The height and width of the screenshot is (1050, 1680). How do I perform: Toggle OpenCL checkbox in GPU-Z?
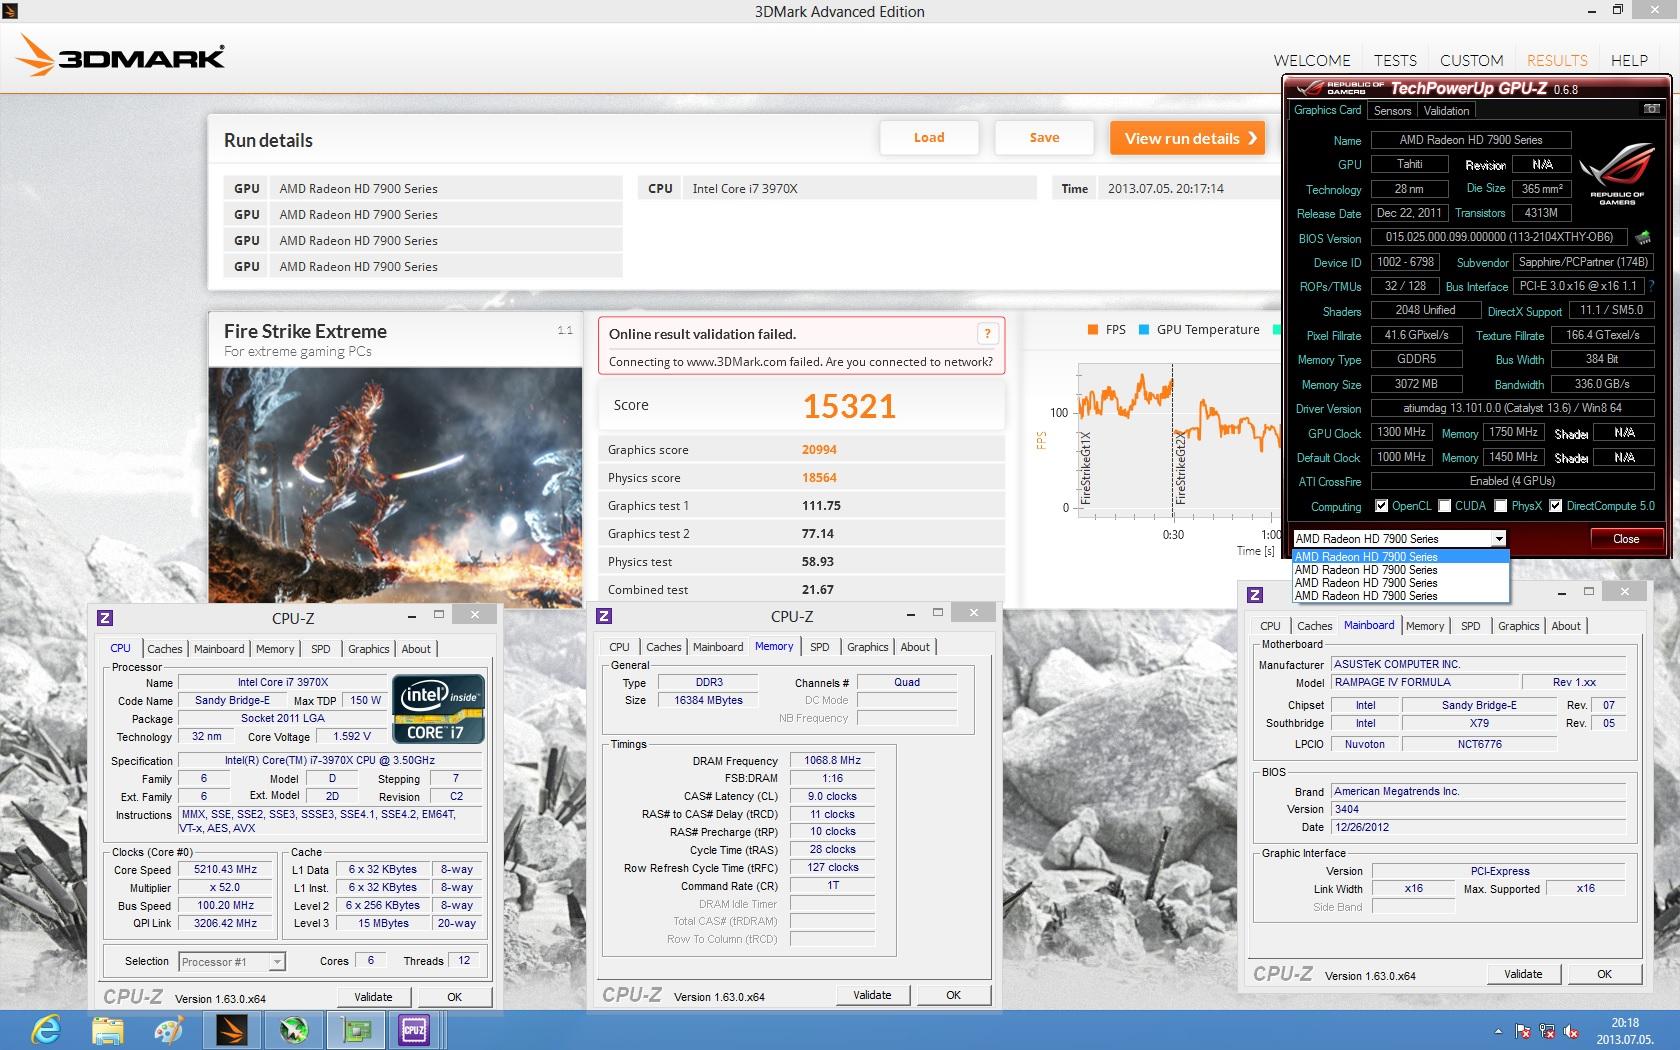click(1381, 506)
